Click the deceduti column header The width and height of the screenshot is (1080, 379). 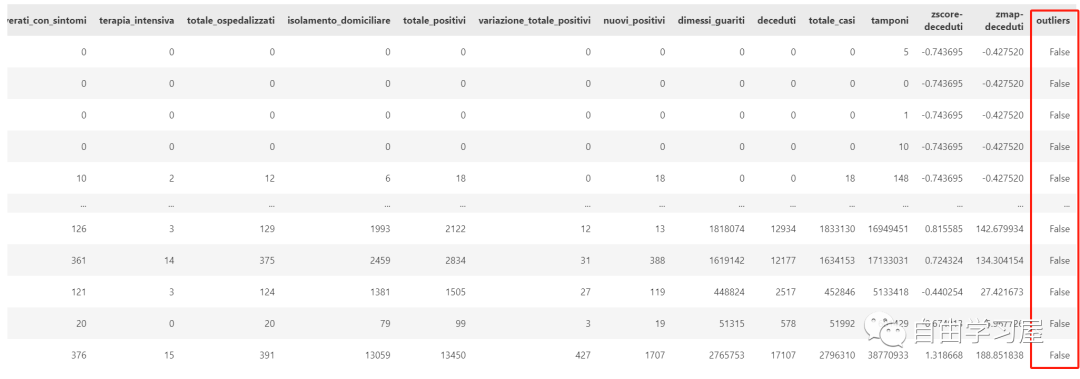776,21
